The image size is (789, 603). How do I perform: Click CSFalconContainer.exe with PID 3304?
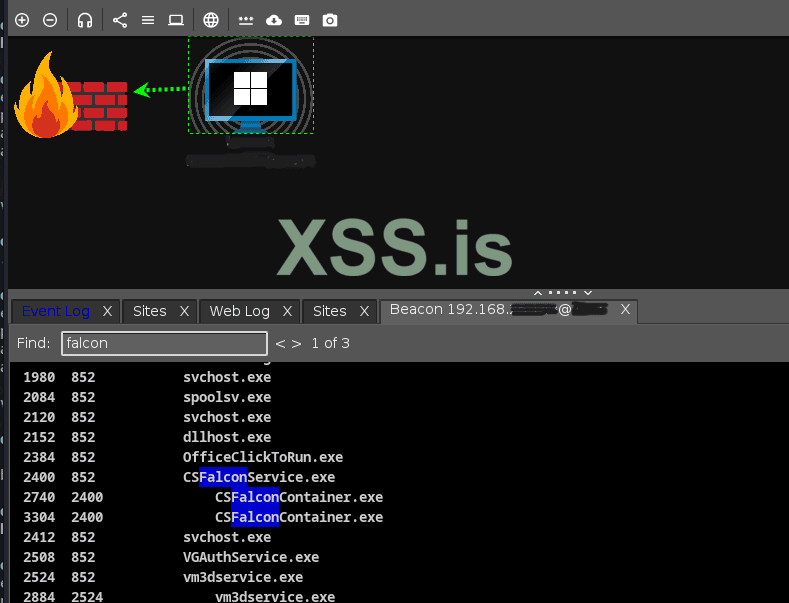299,517
